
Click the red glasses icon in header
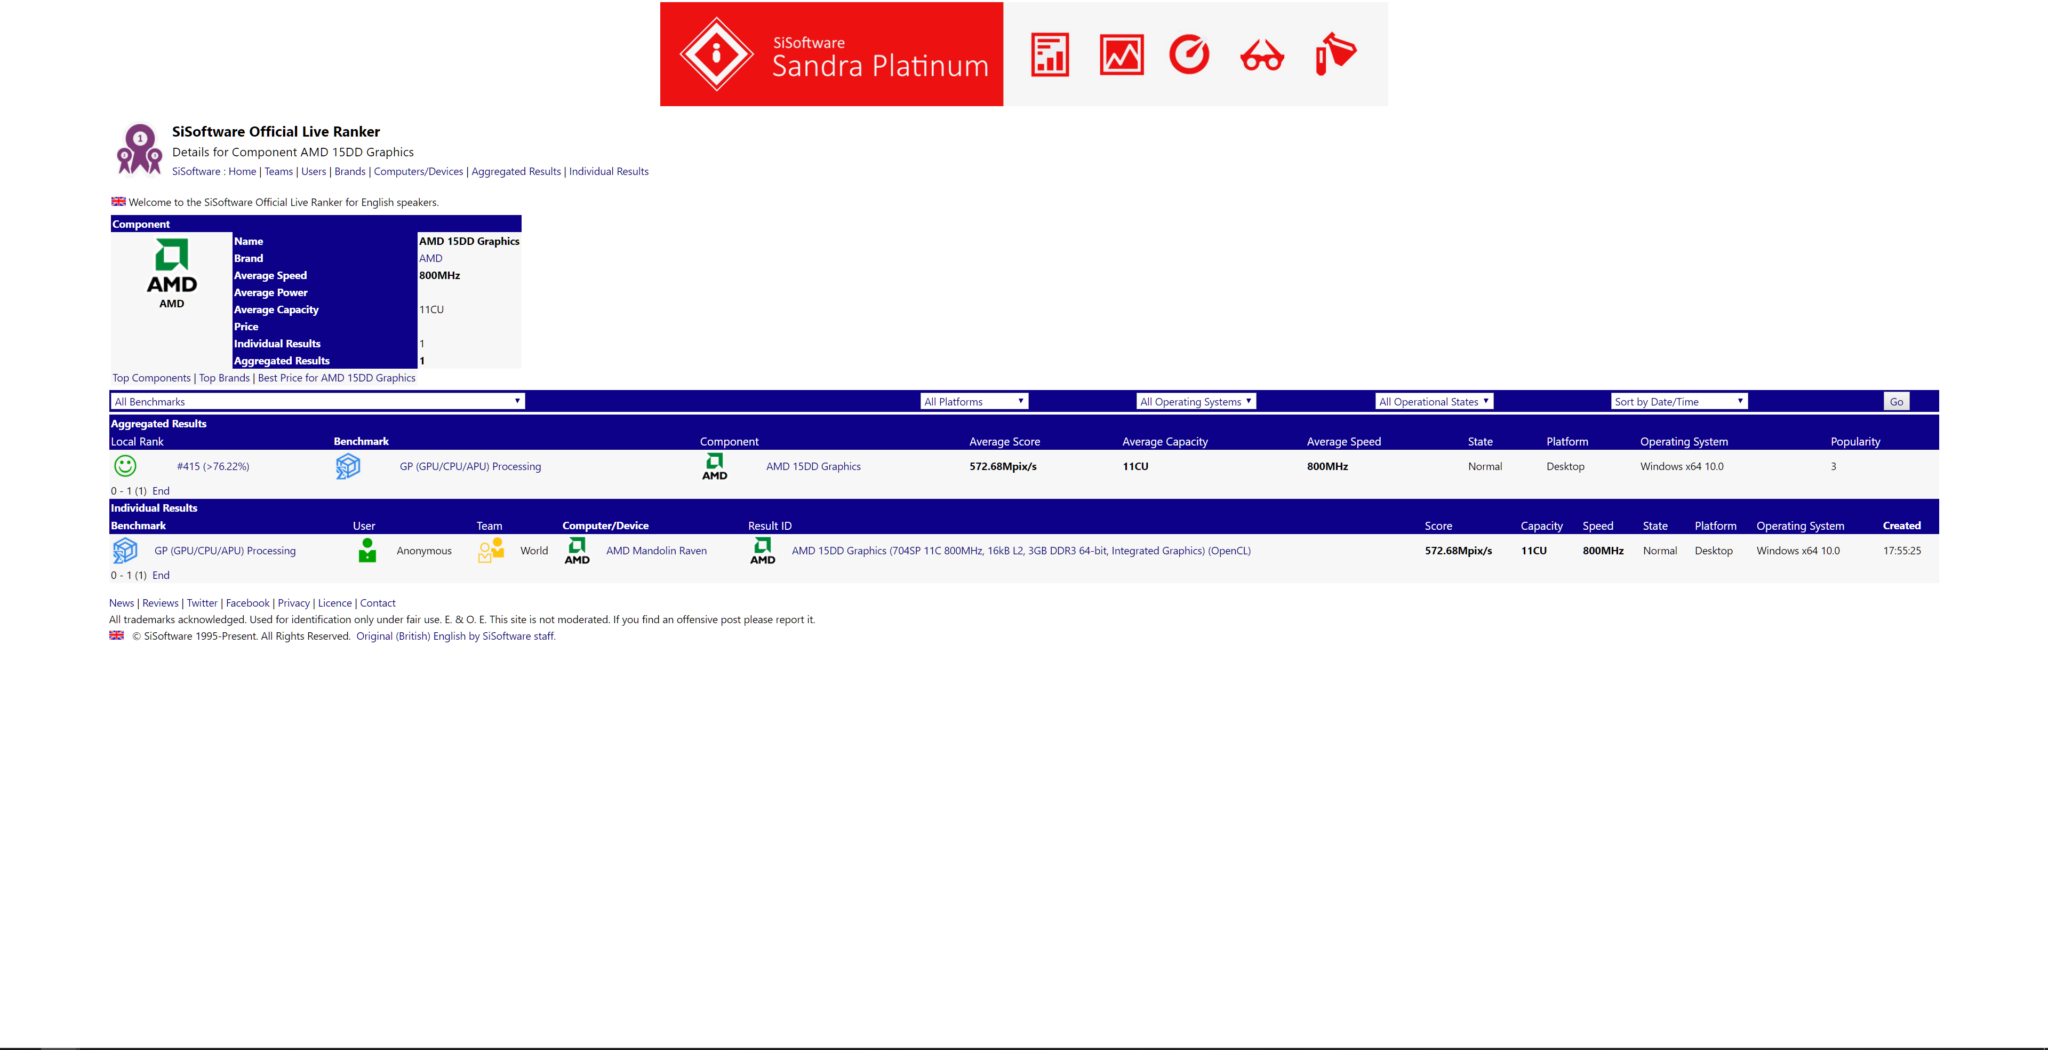tap(1262, 56)
